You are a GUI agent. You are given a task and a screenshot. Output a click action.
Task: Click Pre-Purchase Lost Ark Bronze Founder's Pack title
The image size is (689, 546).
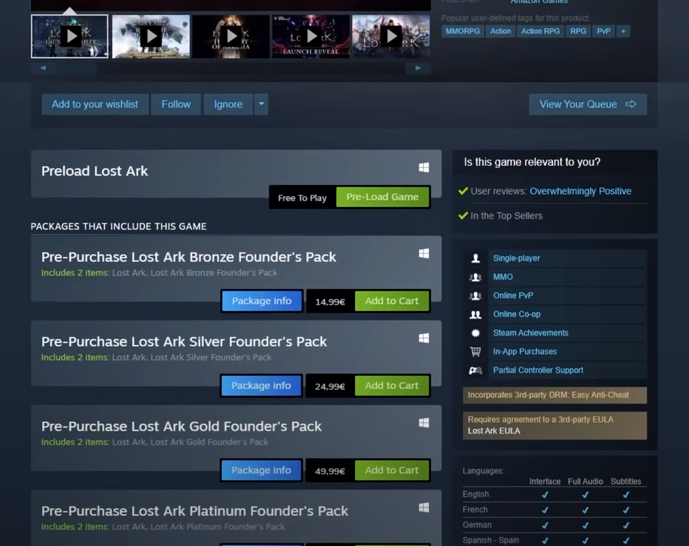point(189,257)
